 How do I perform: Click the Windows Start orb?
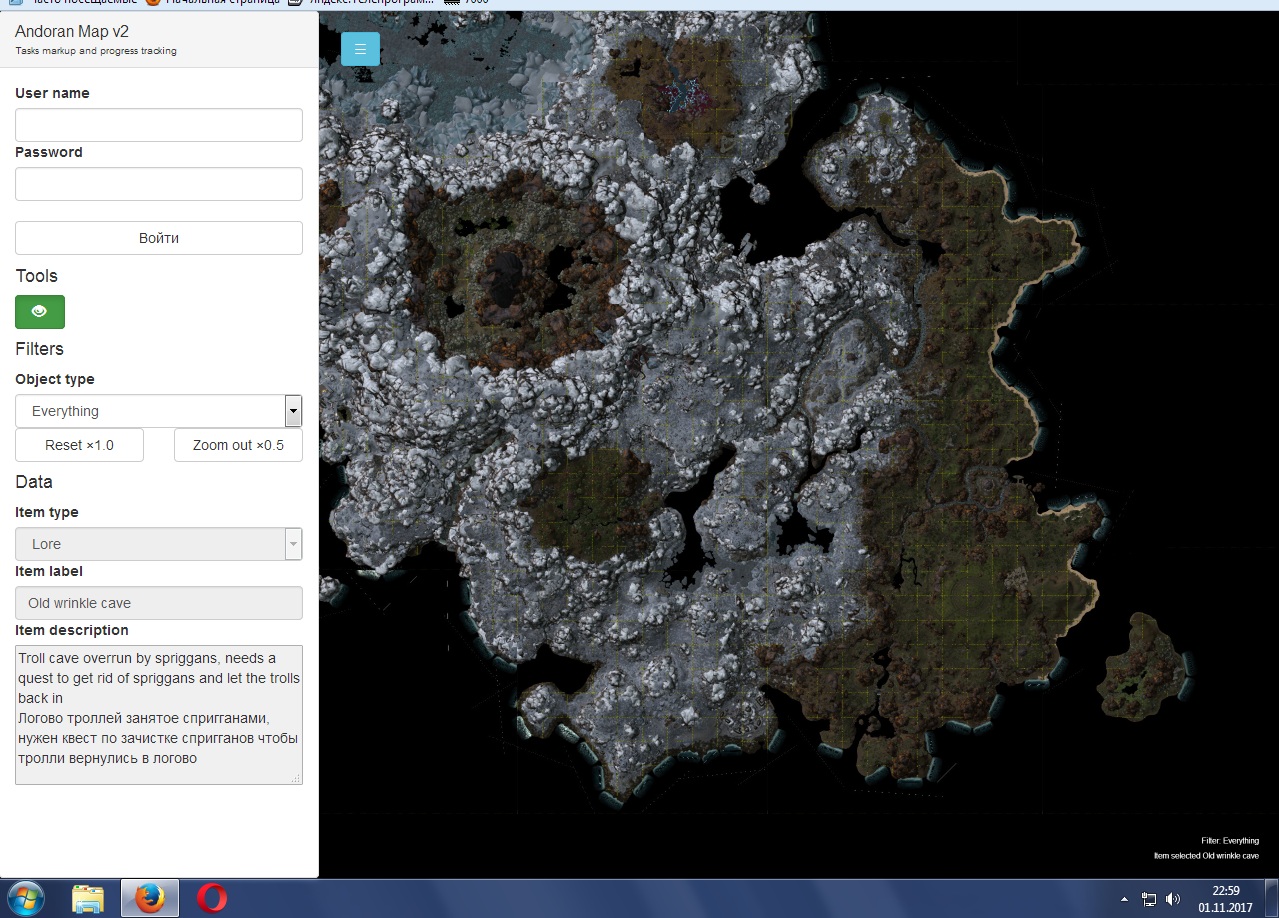click(x=25, y=898)
